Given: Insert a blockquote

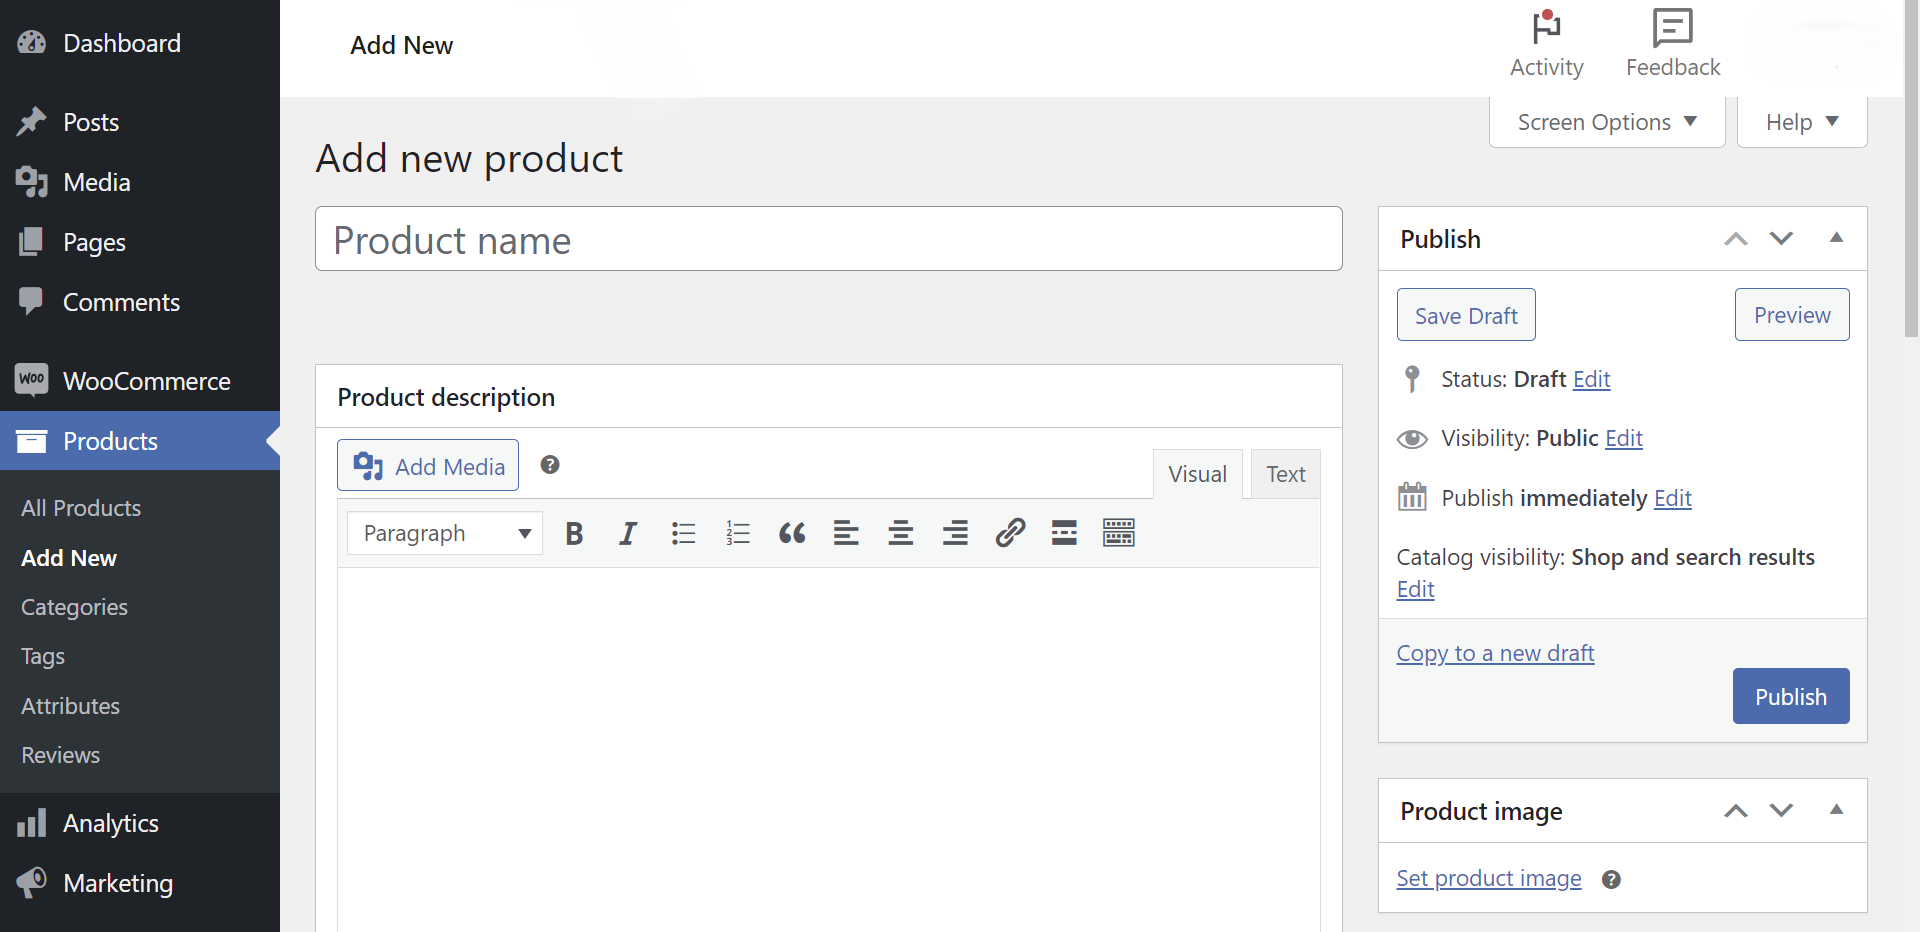Looking at the screenshot, I should tap(792, 533).
